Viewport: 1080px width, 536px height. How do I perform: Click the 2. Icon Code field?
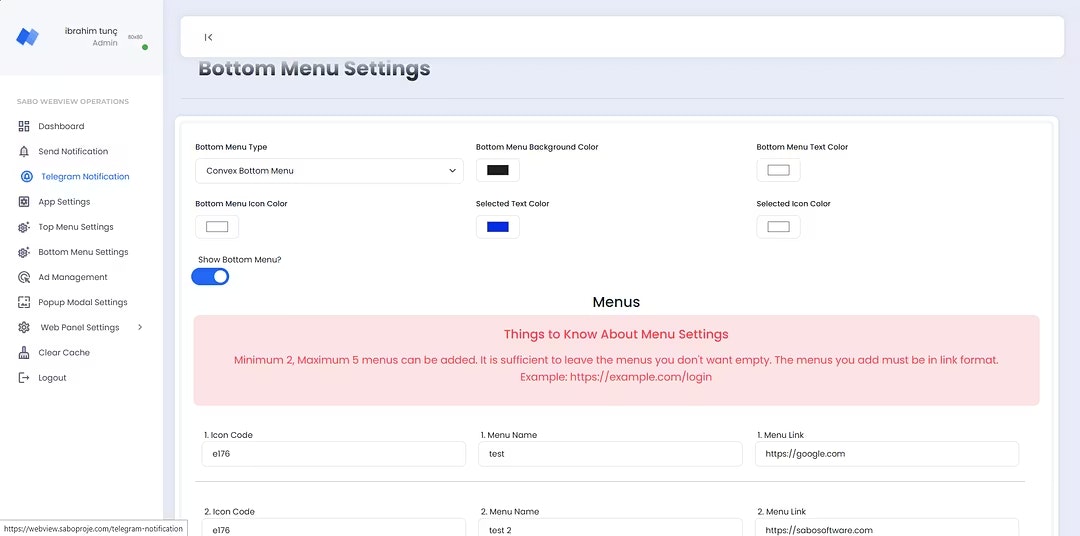(x=334, y=527)
